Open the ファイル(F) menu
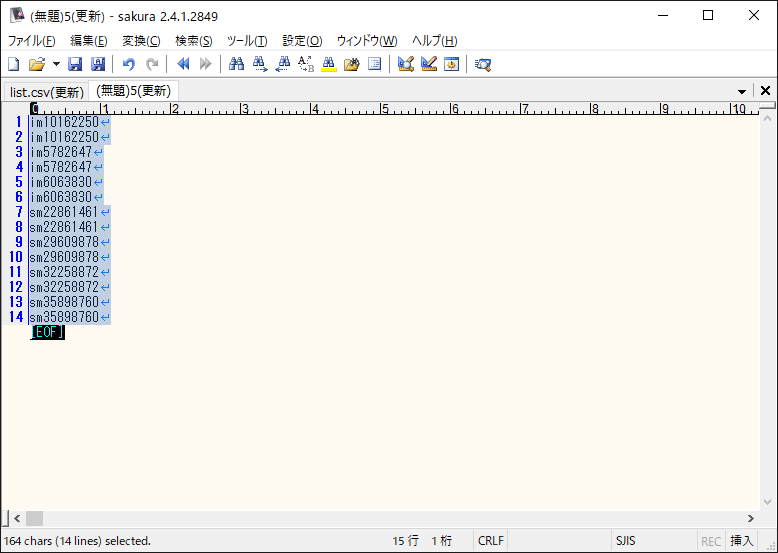This screenshot has width=778, height=553. 32,41
